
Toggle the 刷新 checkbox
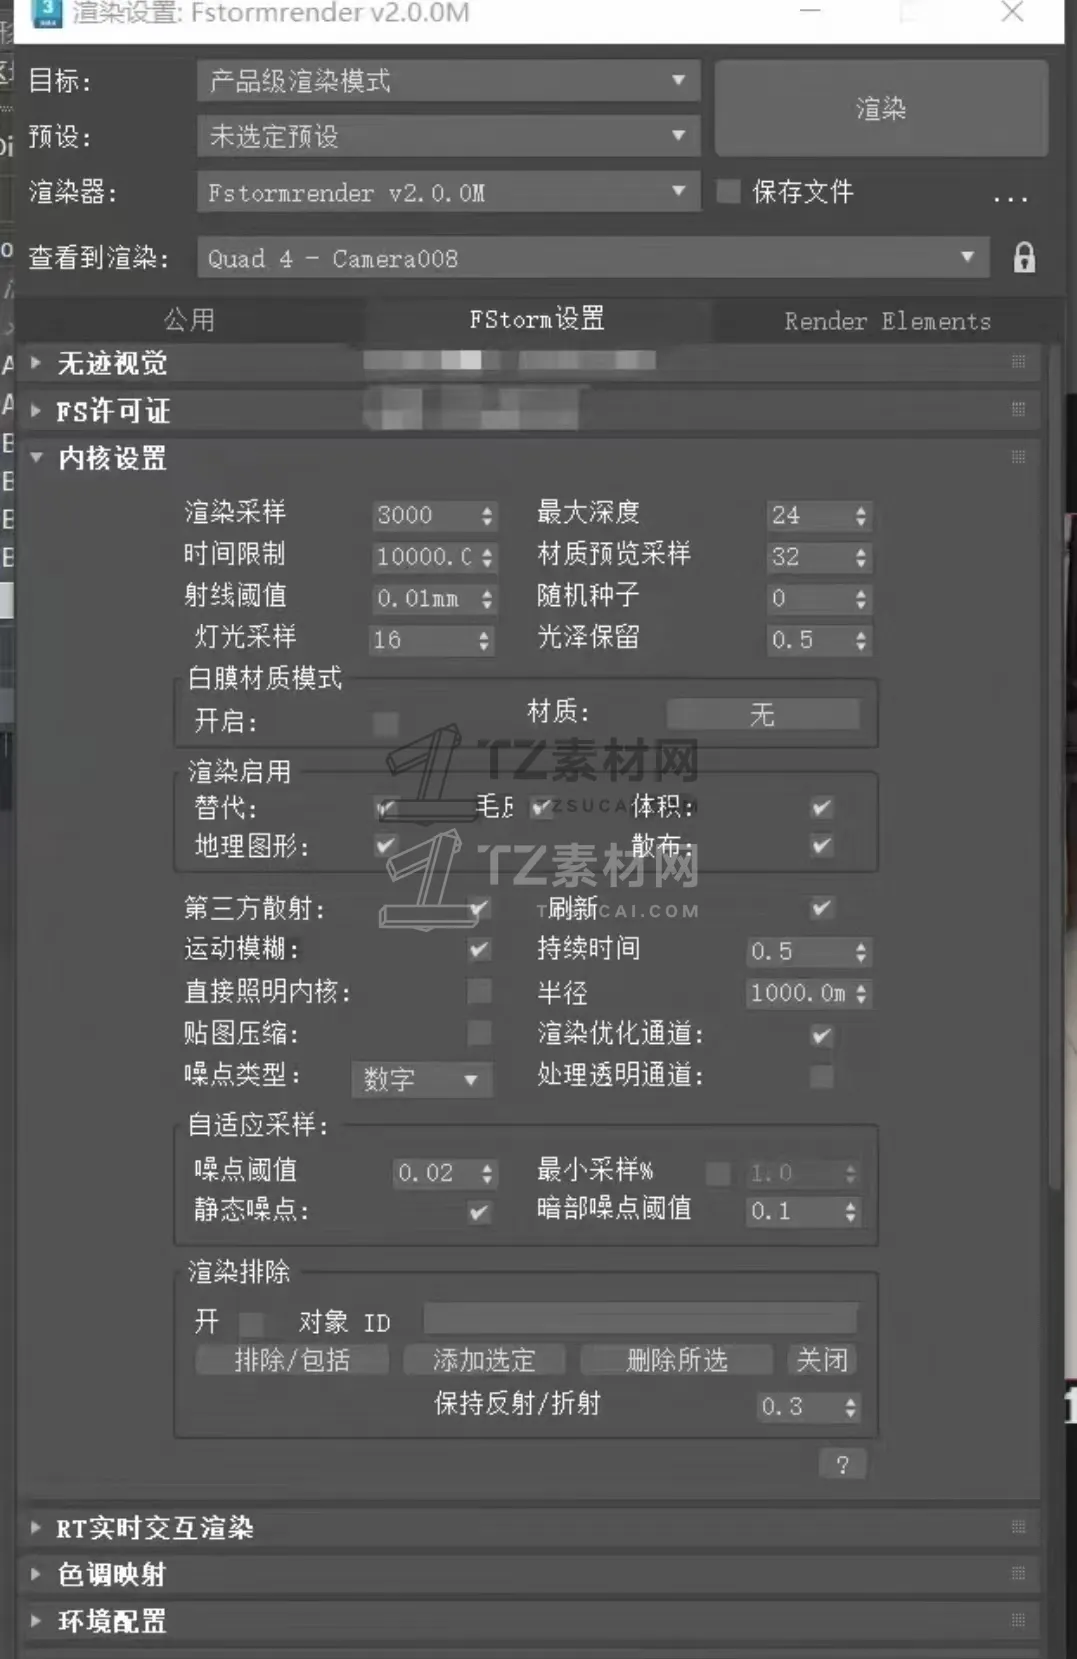coord(822,908)
